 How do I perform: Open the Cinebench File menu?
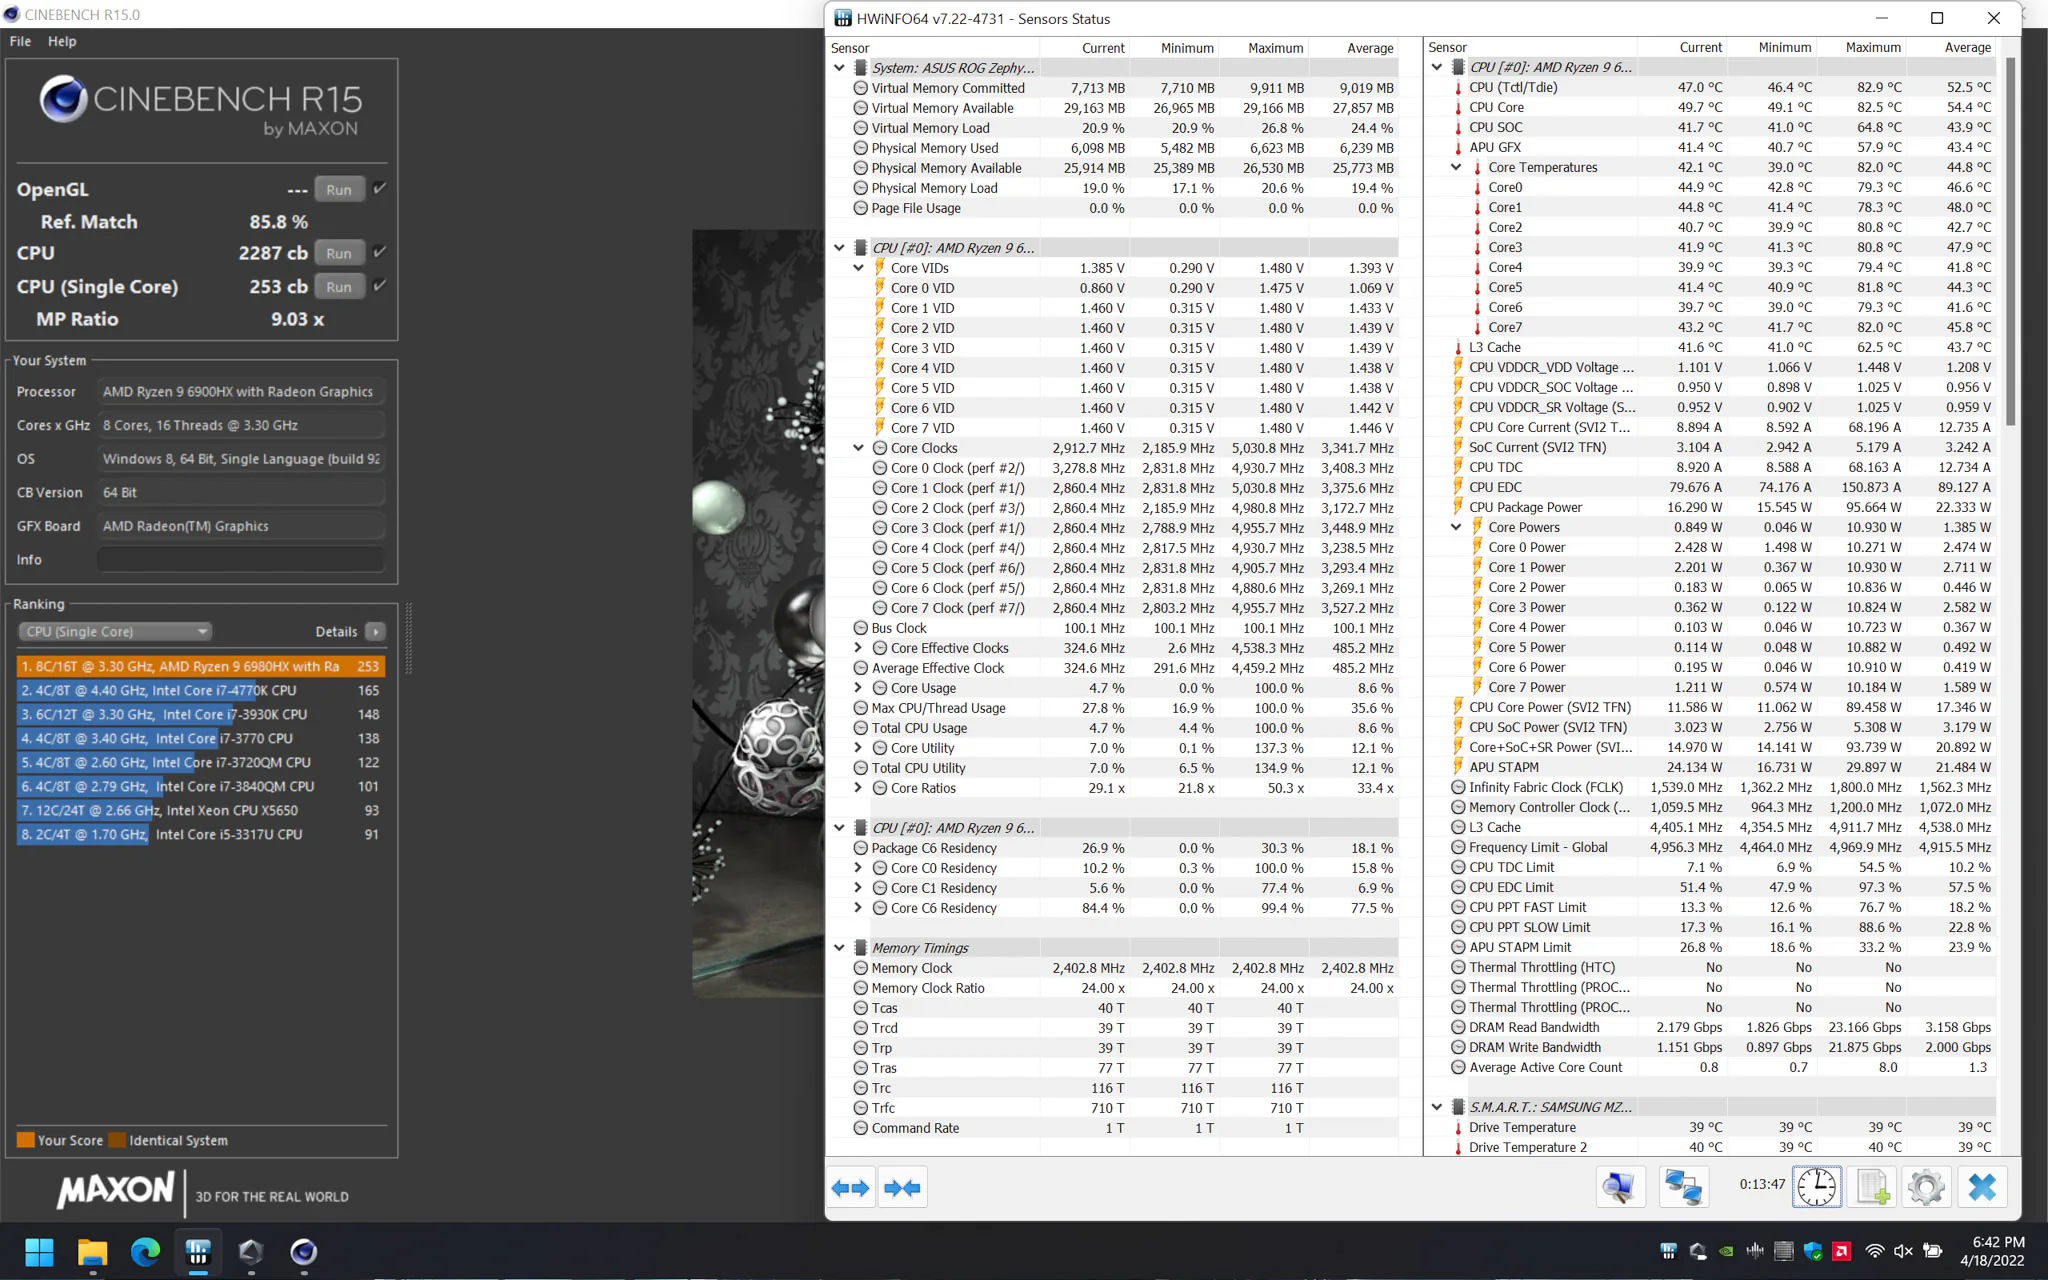coord(20,41)
